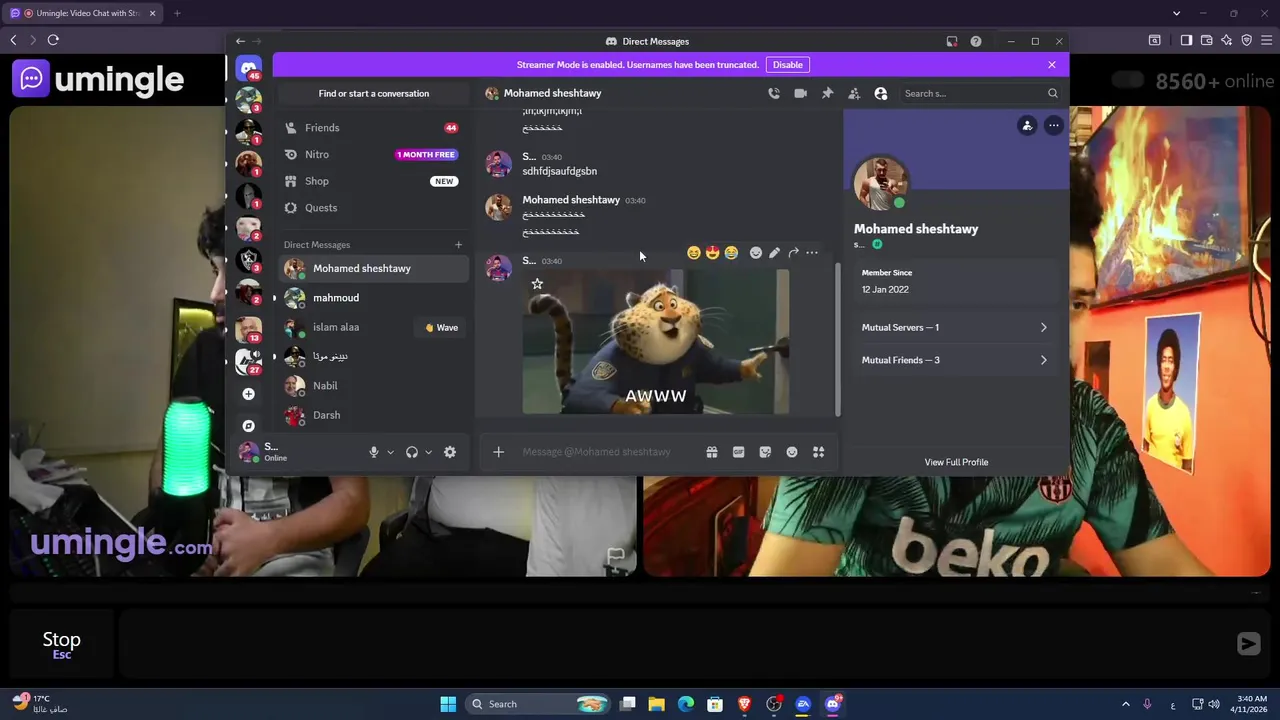Start a video call in Discord header

pyautogui.click(x=800, y=93)
